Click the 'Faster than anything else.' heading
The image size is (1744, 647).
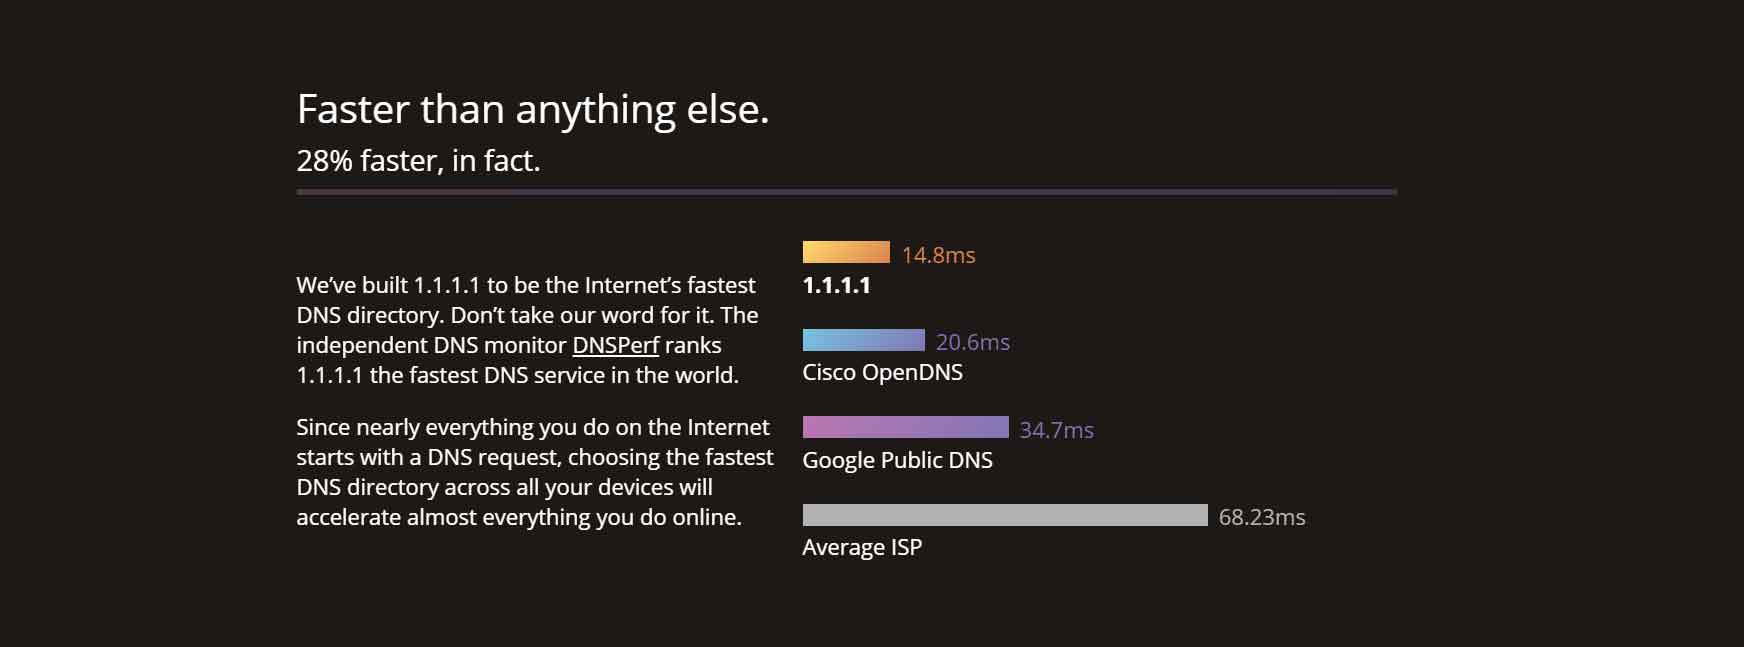pos(533,109)
